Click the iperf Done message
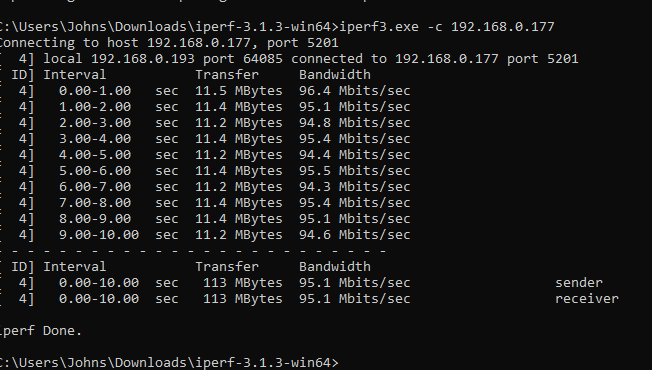 coord(41,331)
